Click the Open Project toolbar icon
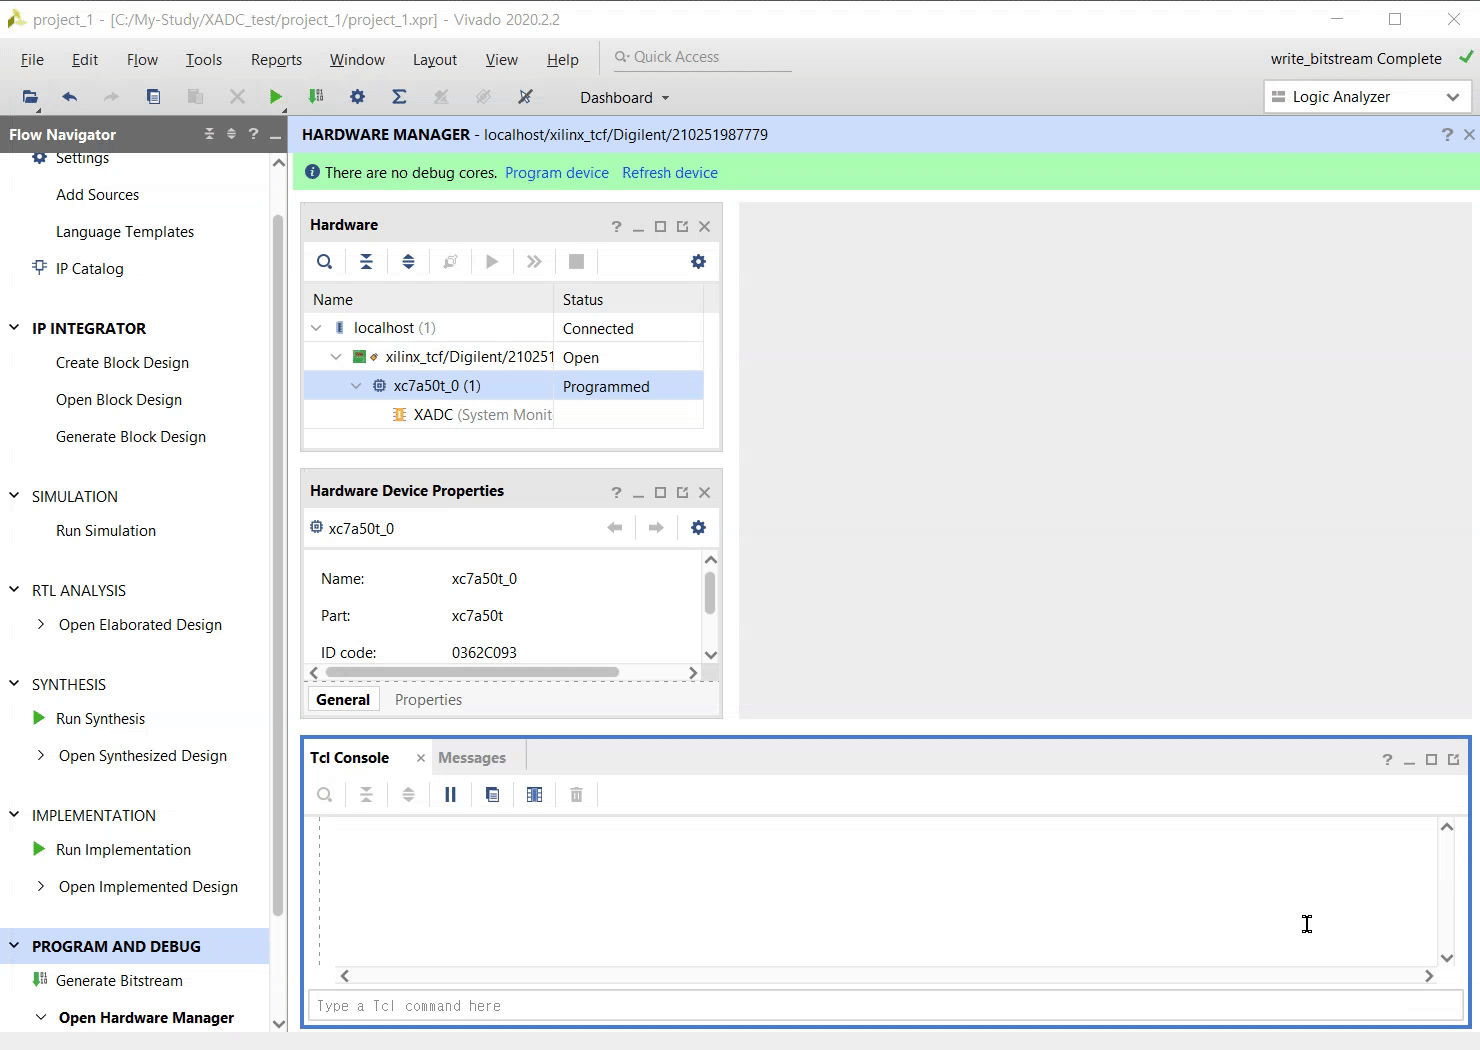The height and width of the screenshot is (1050, 1480). click(29, 97)
